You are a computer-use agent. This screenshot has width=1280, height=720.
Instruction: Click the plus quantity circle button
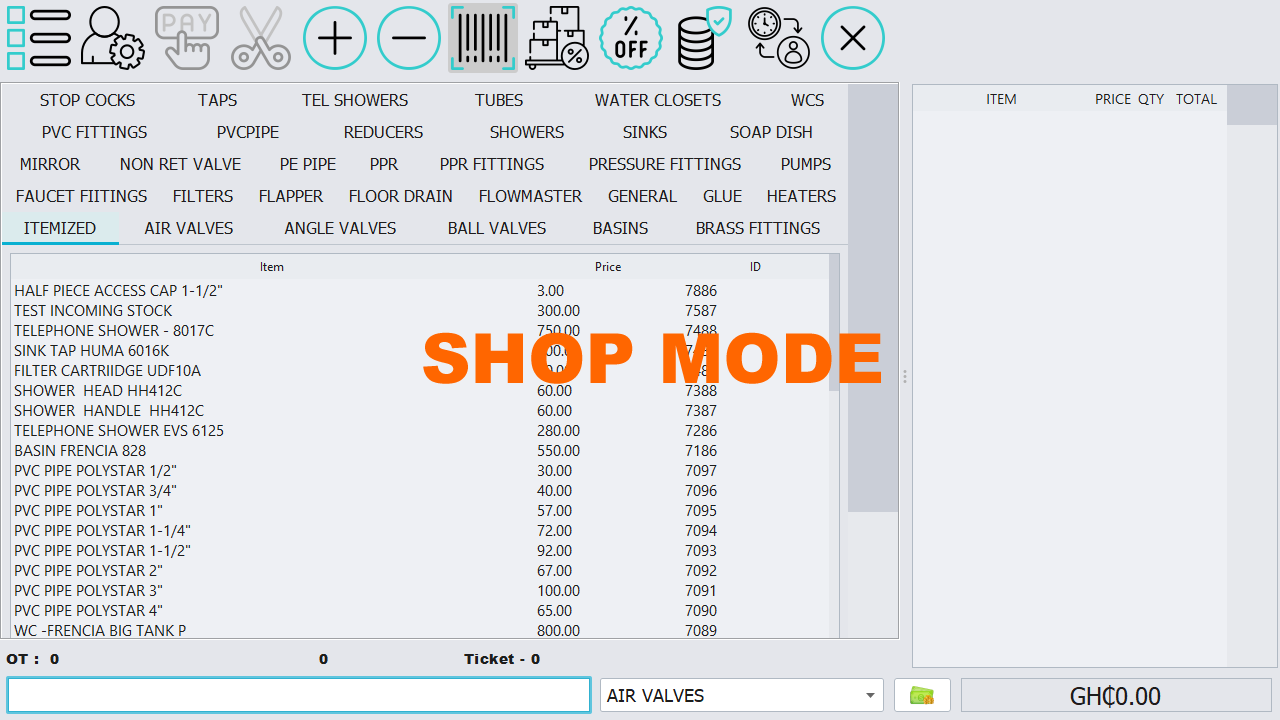point(335,38)
